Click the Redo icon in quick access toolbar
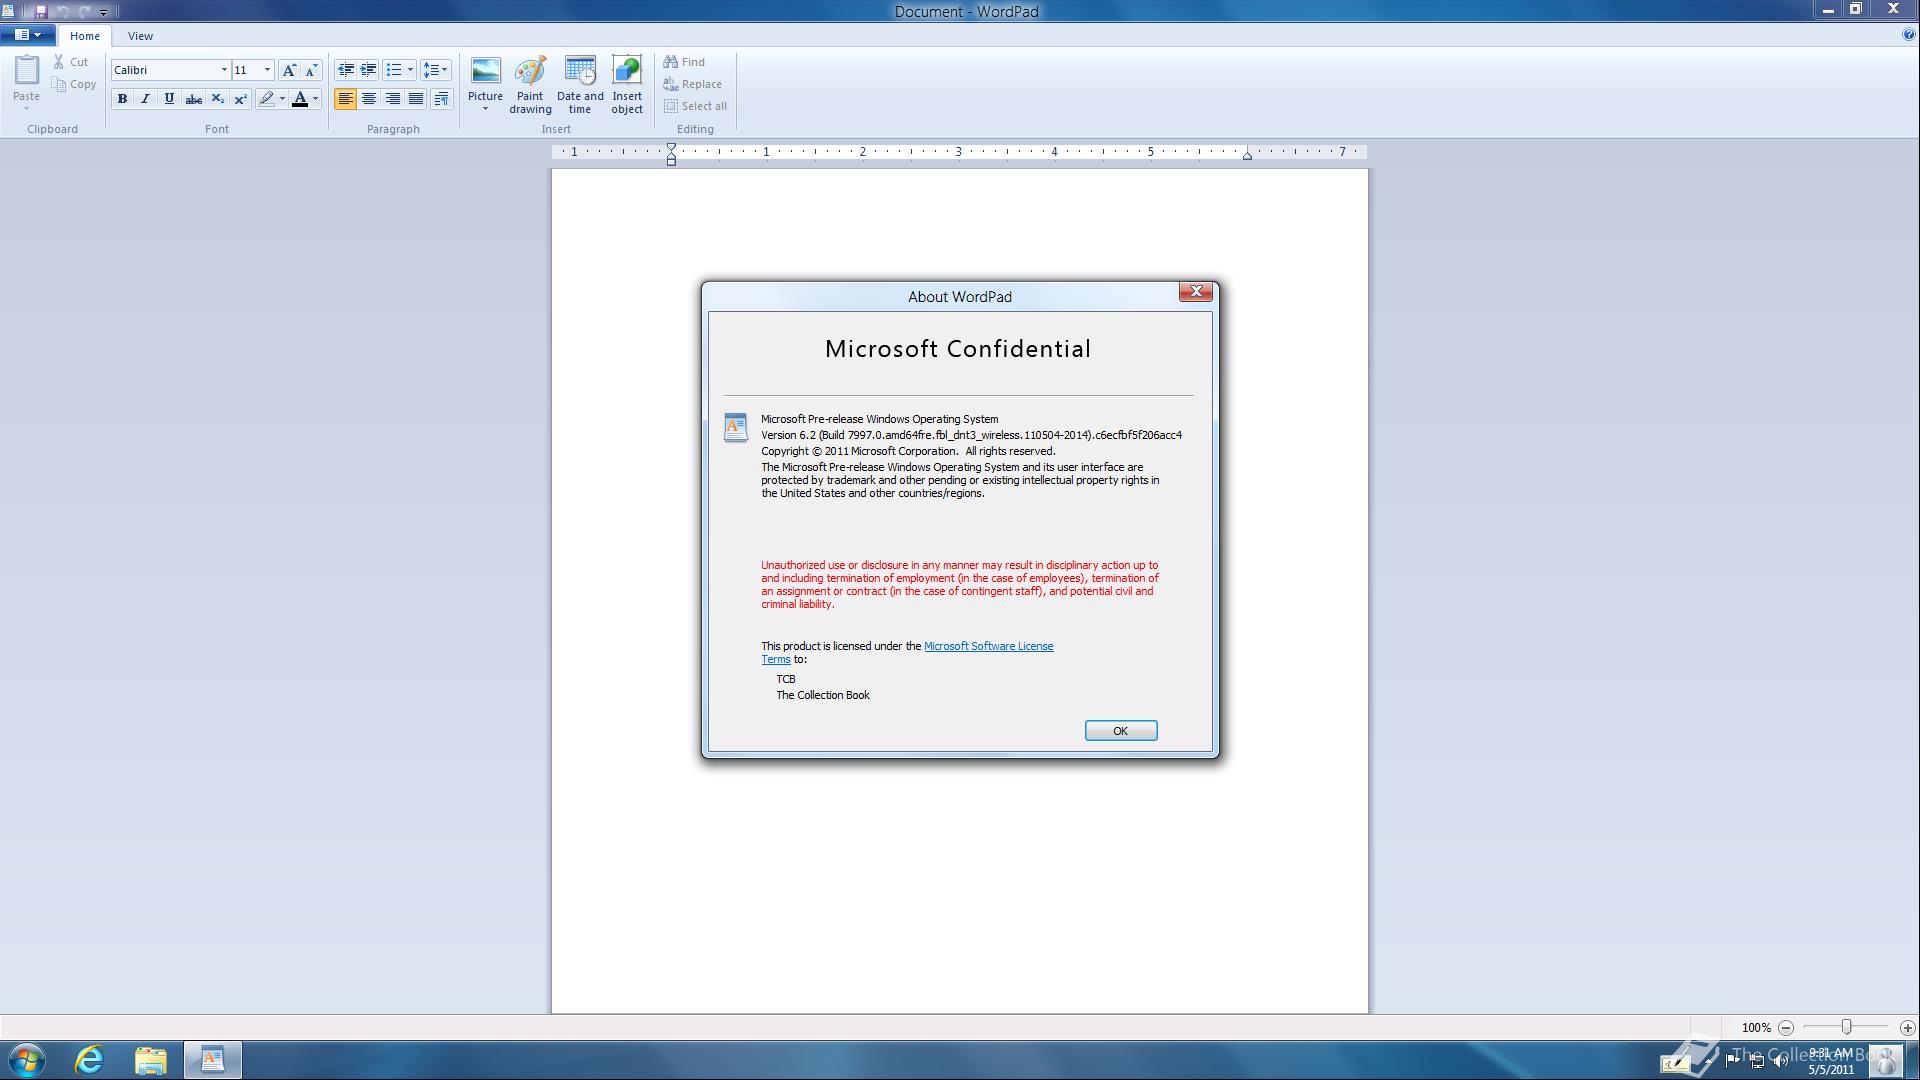The image size is (1920, 1080). [x=84, y=11]
